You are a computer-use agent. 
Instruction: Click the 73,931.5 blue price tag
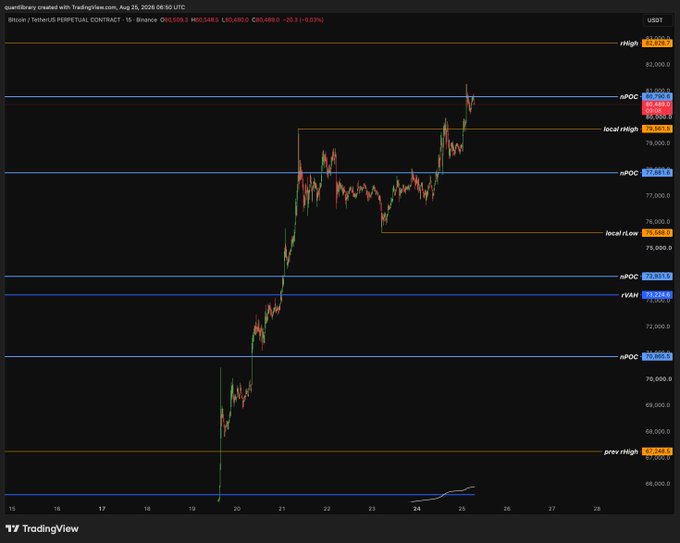pos(657,276)
